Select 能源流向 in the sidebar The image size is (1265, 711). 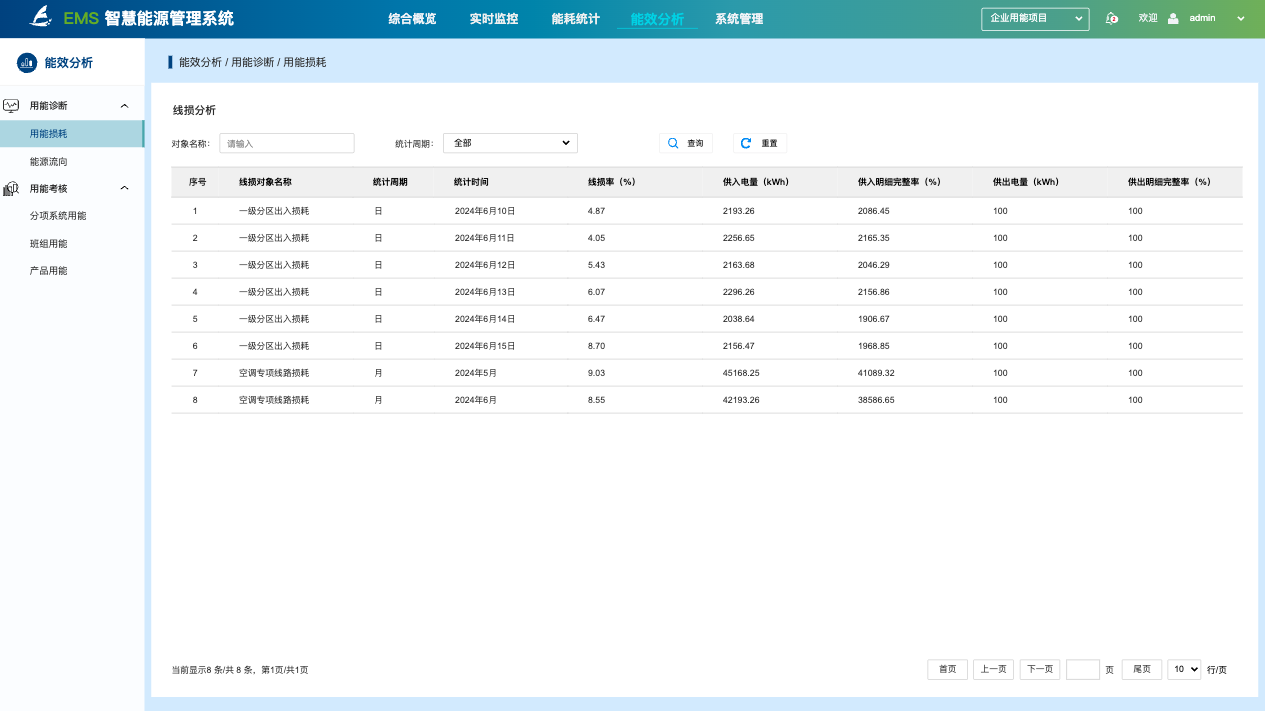tap(49, 161)
